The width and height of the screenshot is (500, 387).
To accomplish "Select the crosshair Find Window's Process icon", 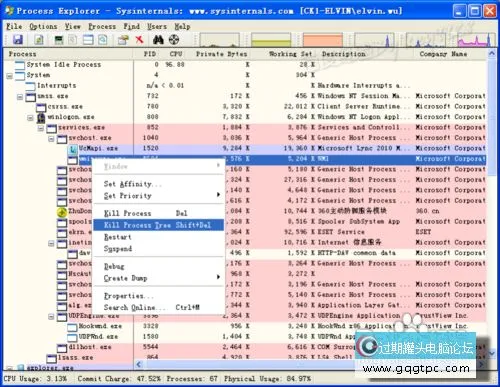I will tap(174, 40).
